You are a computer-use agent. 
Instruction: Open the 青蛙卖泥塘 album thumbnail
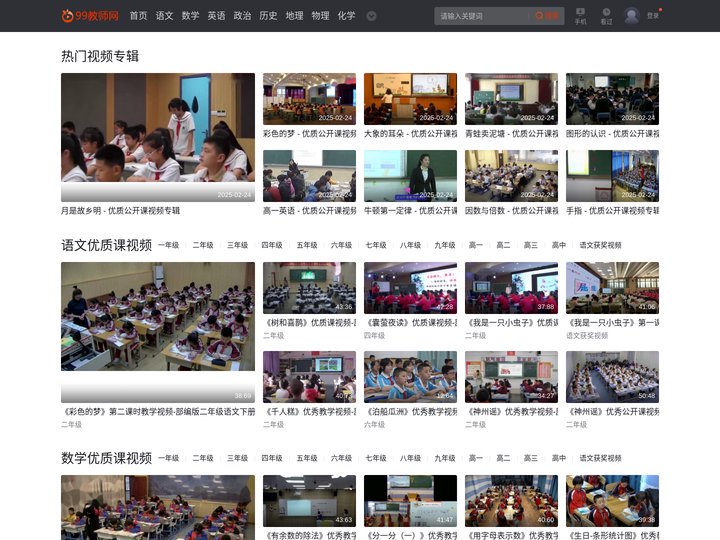512,99
